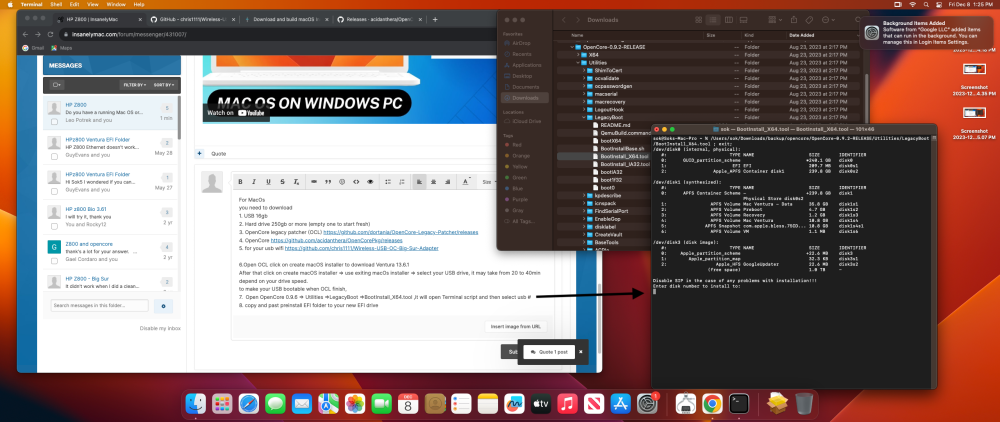Open the acidanthera OpenCorePkg releases link
Image resolution: width=1000 pixels, height=422 pixels.
(336, 241)
